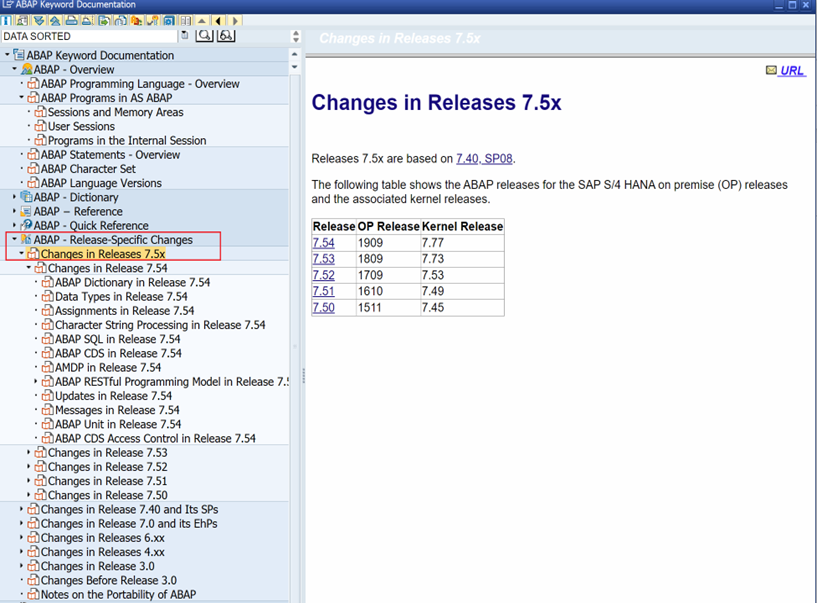The width and height of the screenshot is (817, 603).
Task: Select Programs in the Internal Session
Action: 127,141
